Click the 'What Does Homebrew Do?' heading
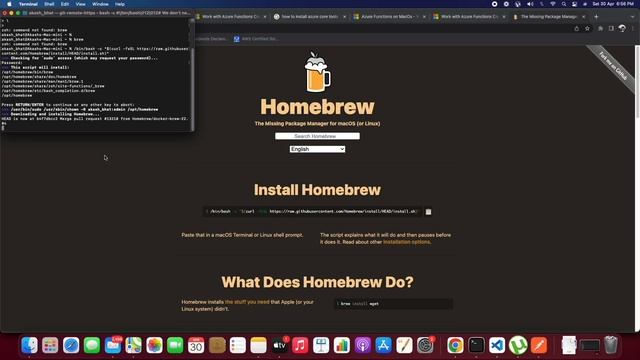The image size is (640, 360). pos(317,282)
